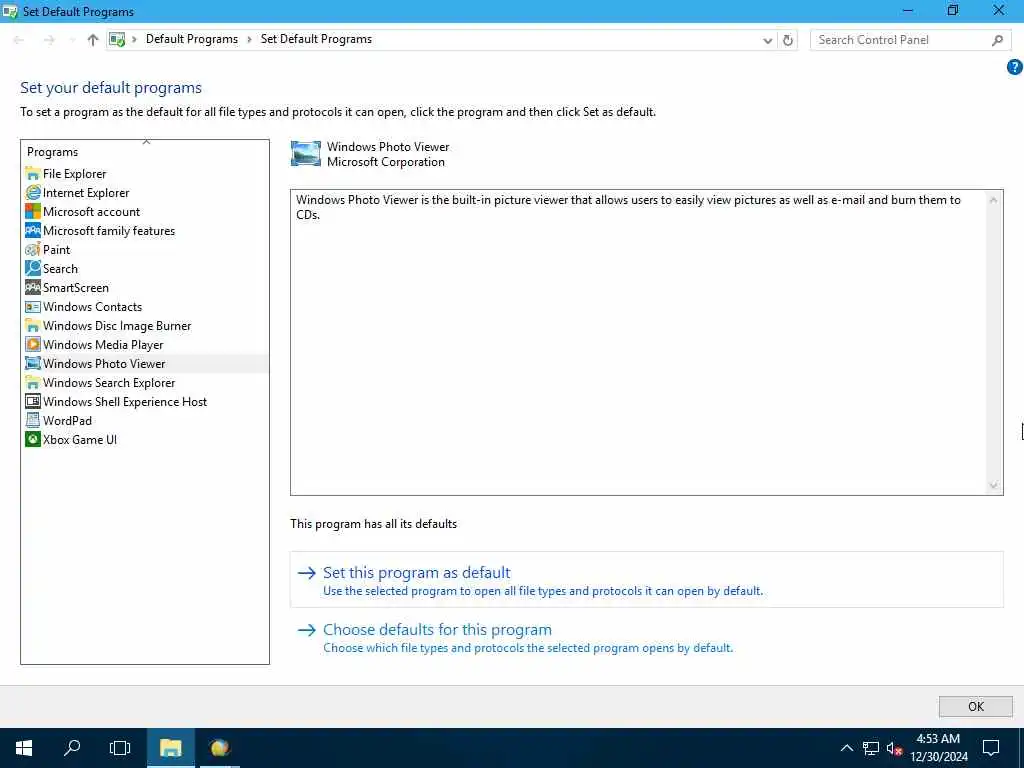Click the Windows Shell Experience Host icon
The height and width of the screenshot is (768, 1024).
(x=33, y=401)
